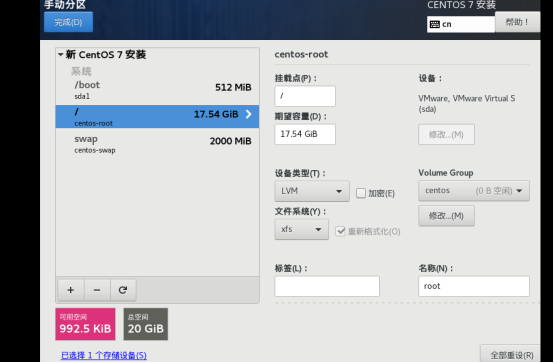Click the centos-root heading on the right
This screenshot has width=554, height=363.
click(x=301, y=54)
